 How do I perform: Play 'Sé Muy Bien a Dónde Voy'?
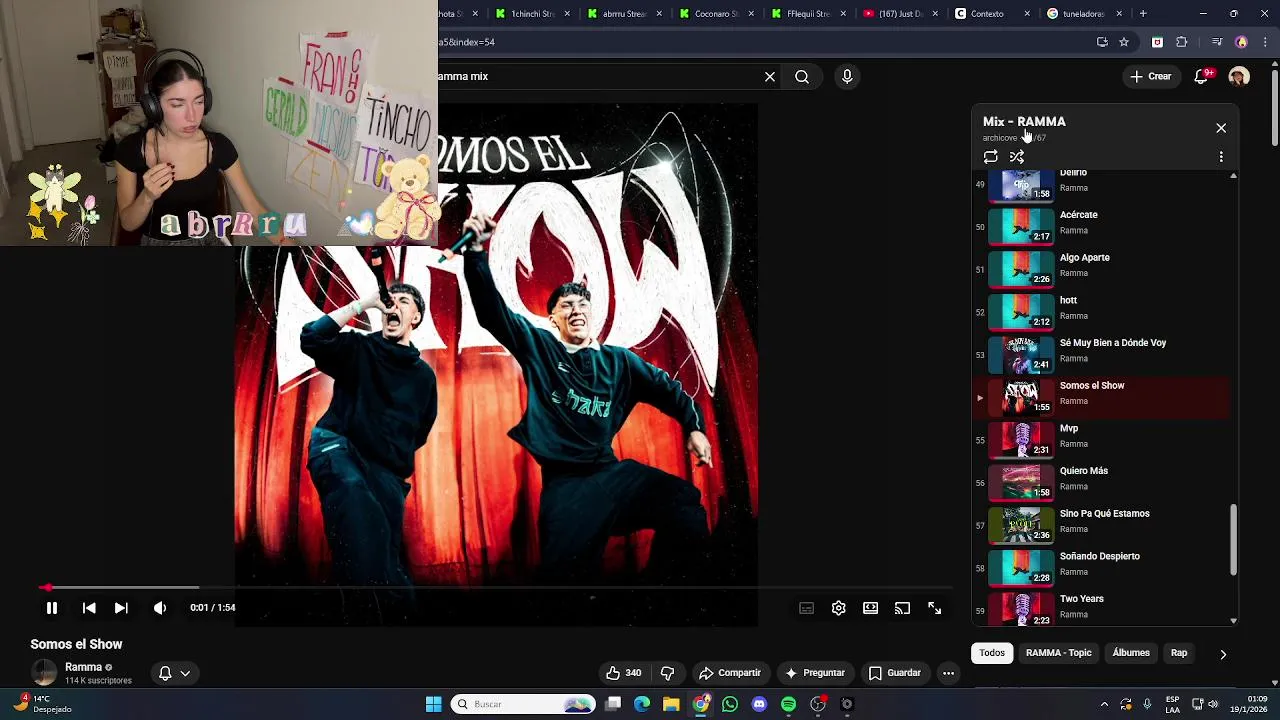[x=1100, y=354]
